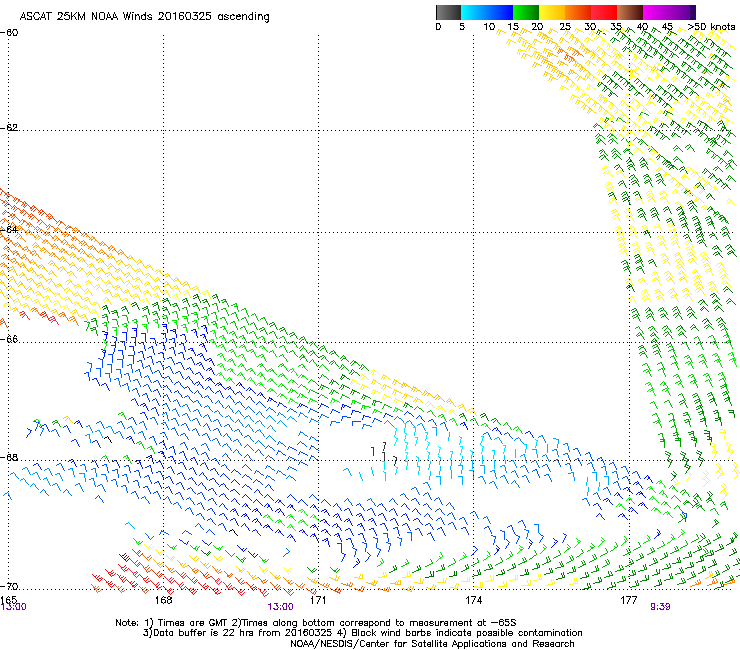Click the "168" longitude axis label

pos(163,600)
